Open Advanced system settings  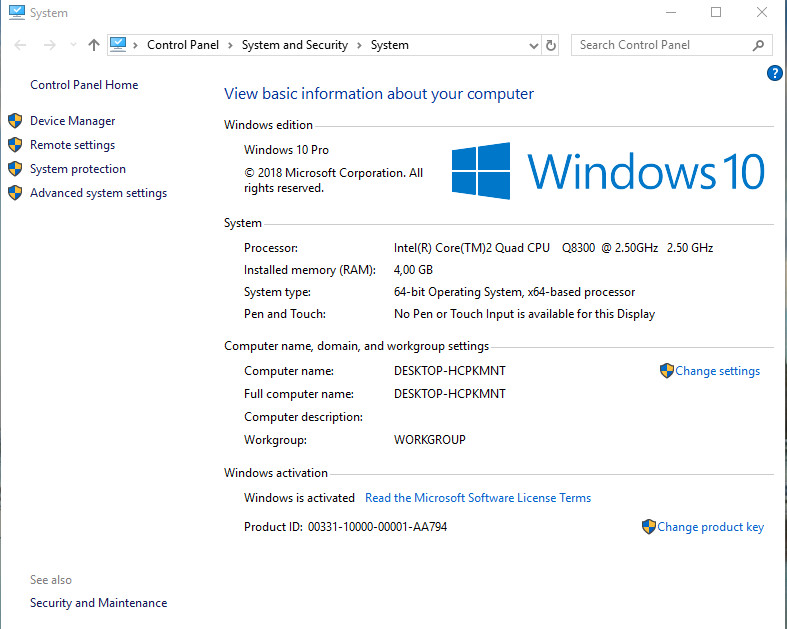click(x=98, y=193)
